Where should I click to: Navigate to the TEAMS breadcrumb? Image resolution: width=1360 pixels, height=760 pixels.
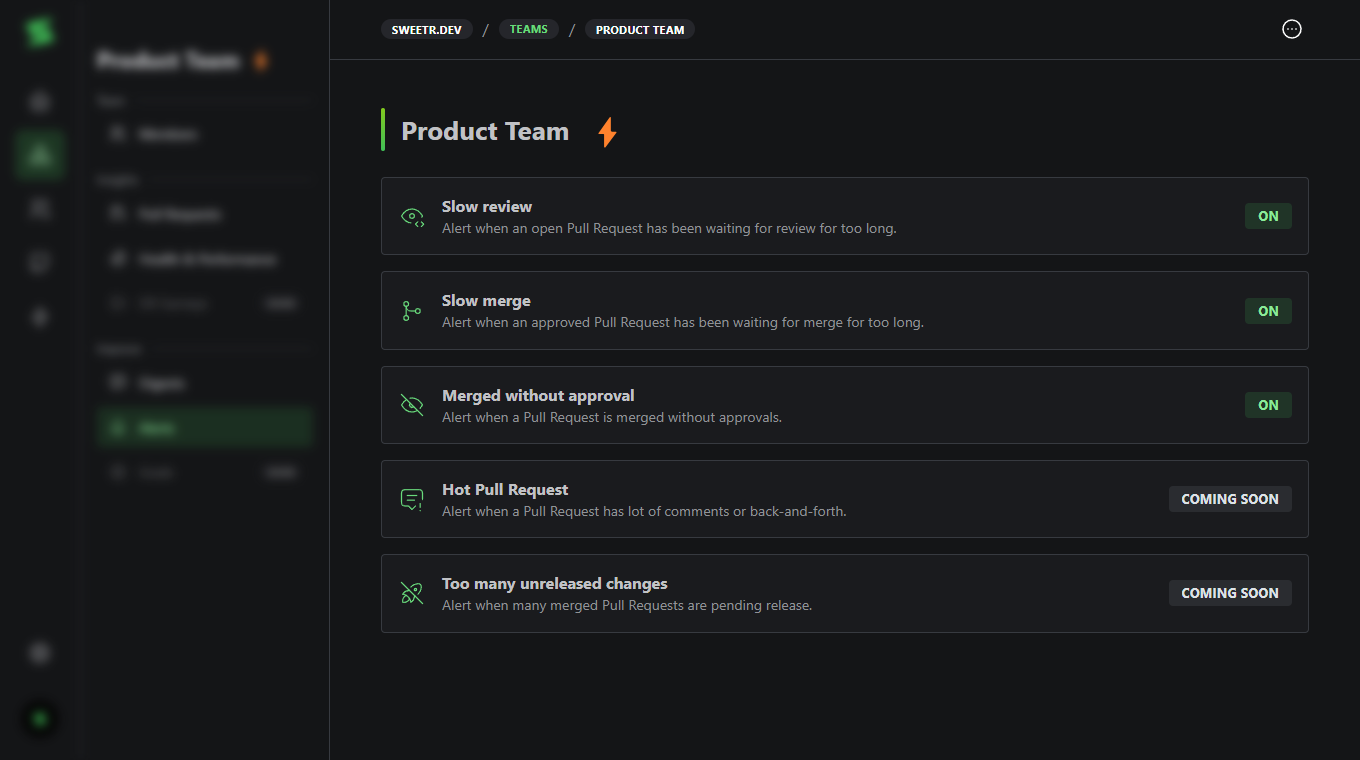coord(528,30)
